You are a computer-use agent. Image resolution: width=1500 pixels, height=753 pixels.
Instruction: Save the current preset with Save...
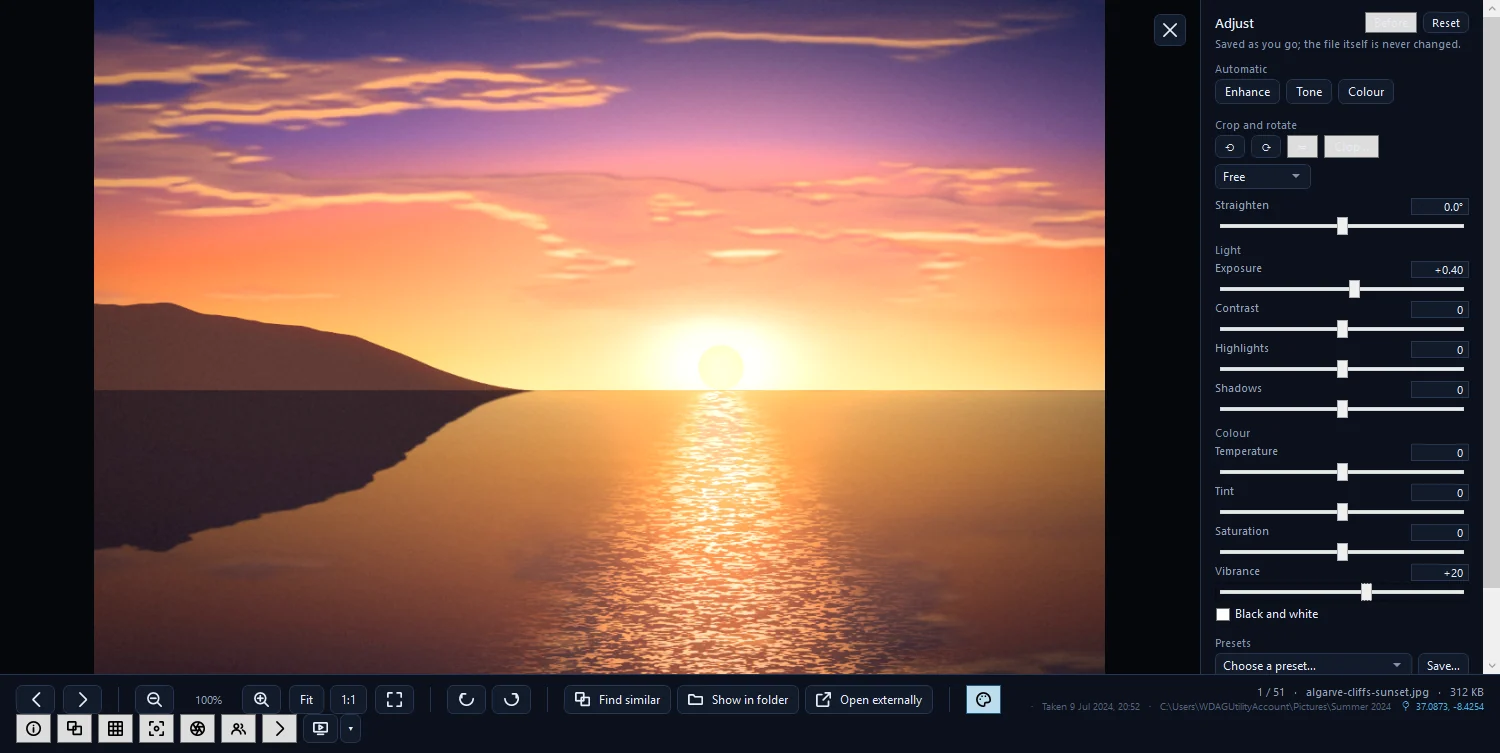pyautogui.click(x=1443, y=665)
